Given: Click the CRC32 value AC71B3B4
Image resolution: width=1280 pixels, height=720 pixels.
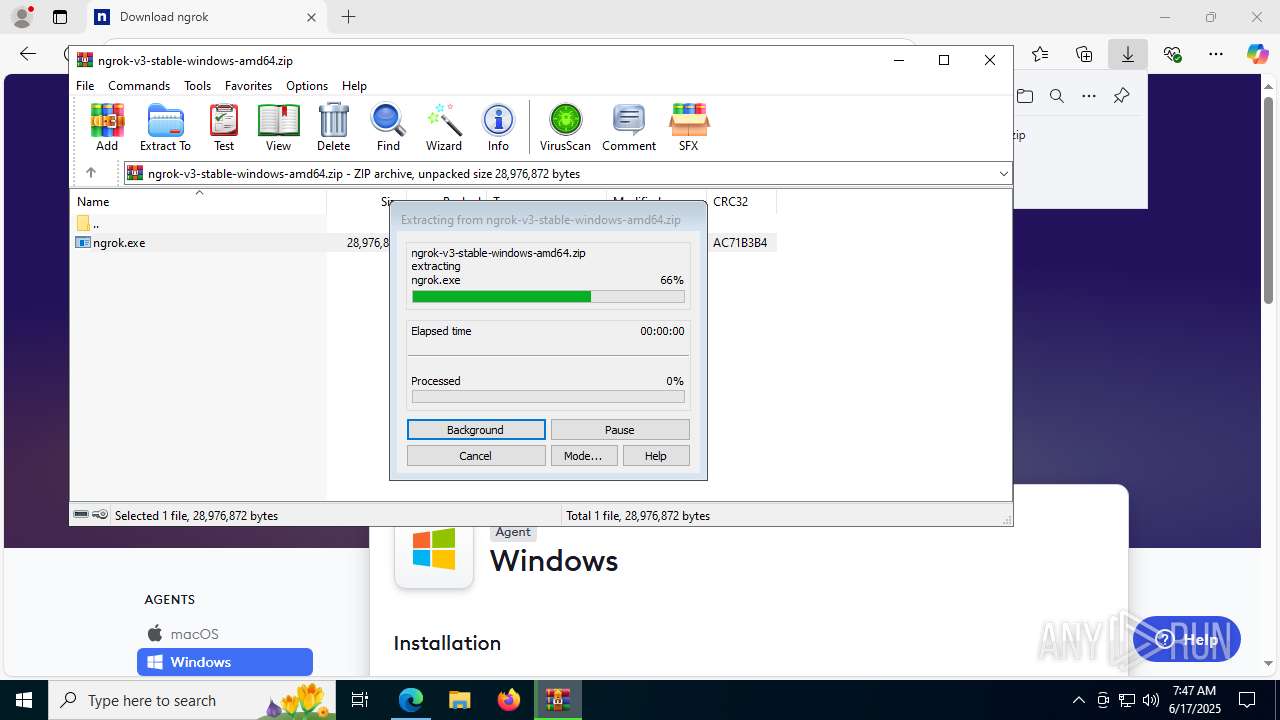Looking at the screenshot, I should pos(741,243).
